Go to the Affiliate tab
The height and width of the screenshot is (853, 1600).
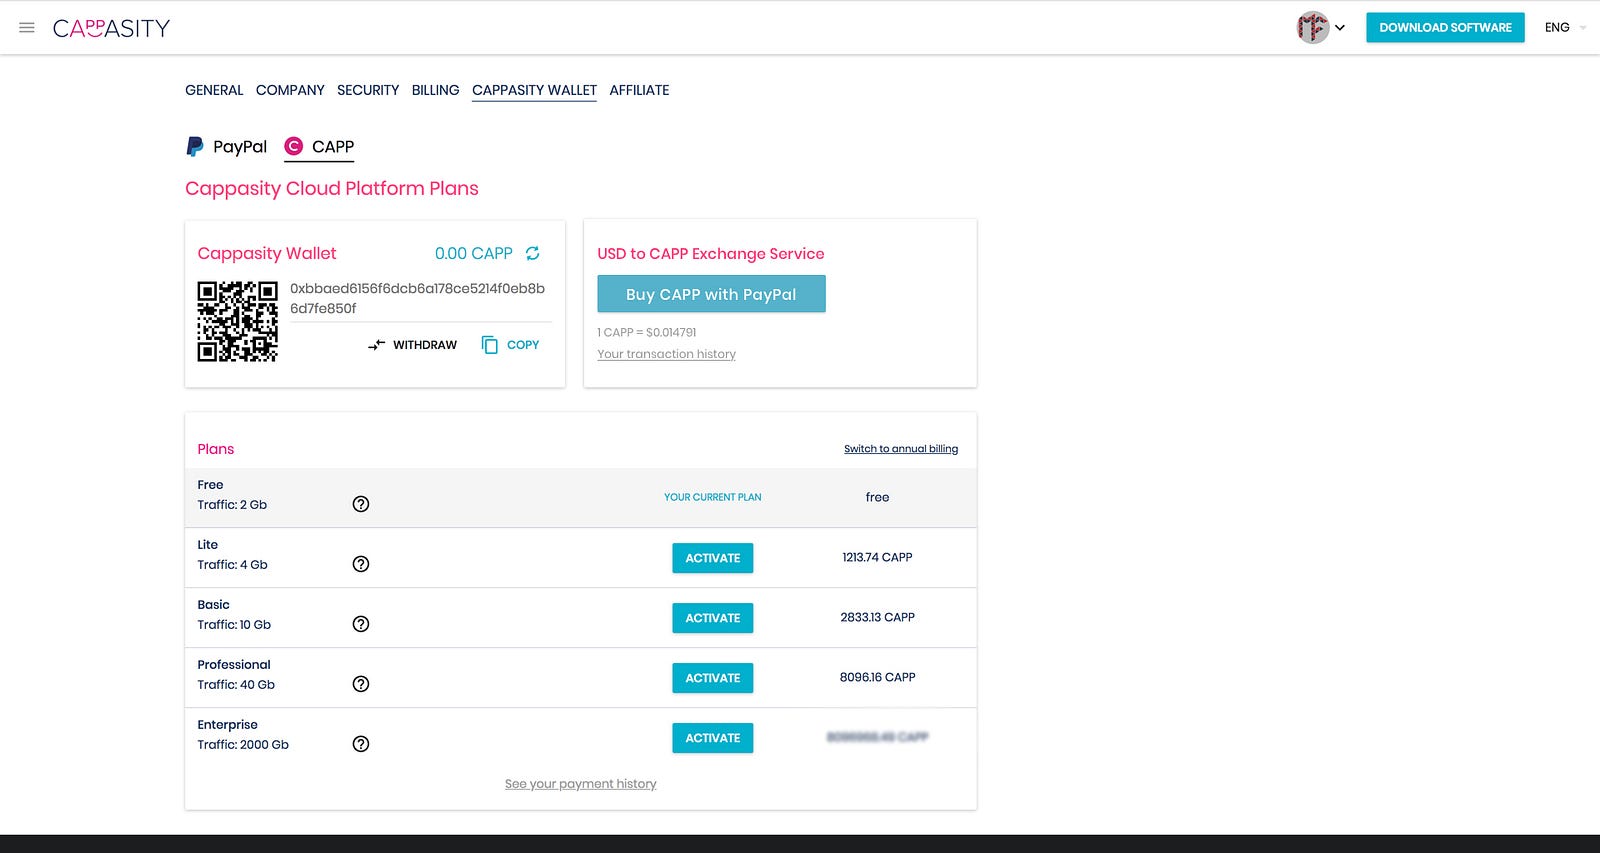[x=639, y=90]
